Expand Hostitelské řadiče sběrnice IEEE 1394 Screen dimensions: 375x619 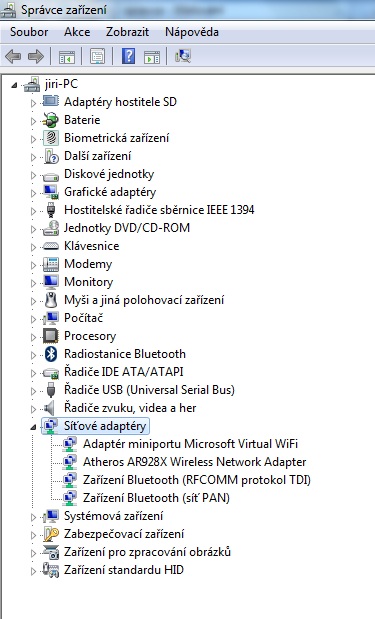pos(33,211)
